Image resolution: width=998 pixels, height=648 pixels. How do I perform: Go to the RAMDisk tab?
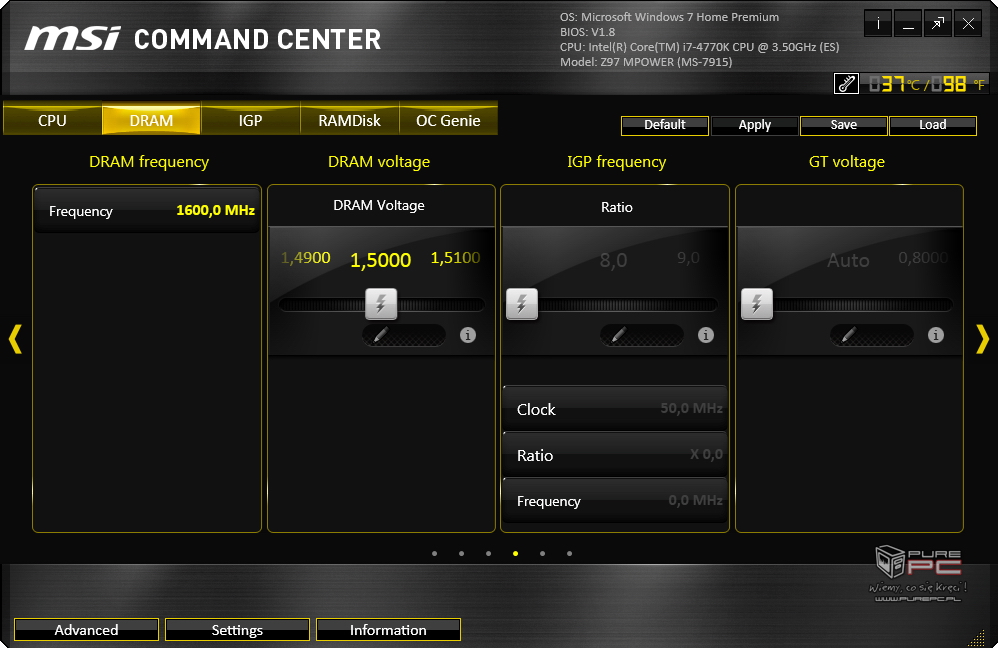click(x=349, y=120)
